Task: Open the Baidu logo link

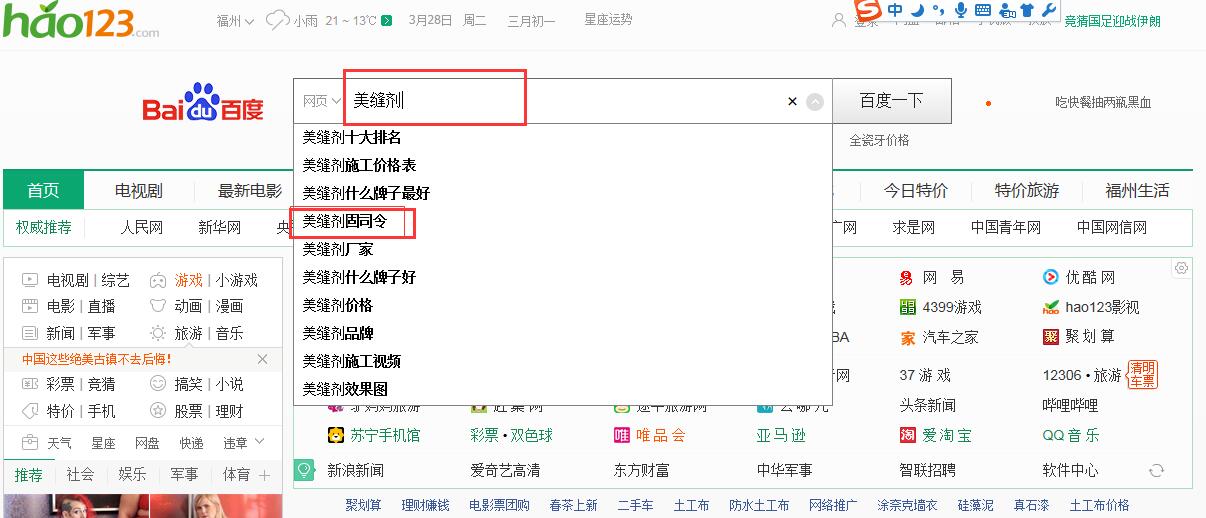Action: pos(203,103)
